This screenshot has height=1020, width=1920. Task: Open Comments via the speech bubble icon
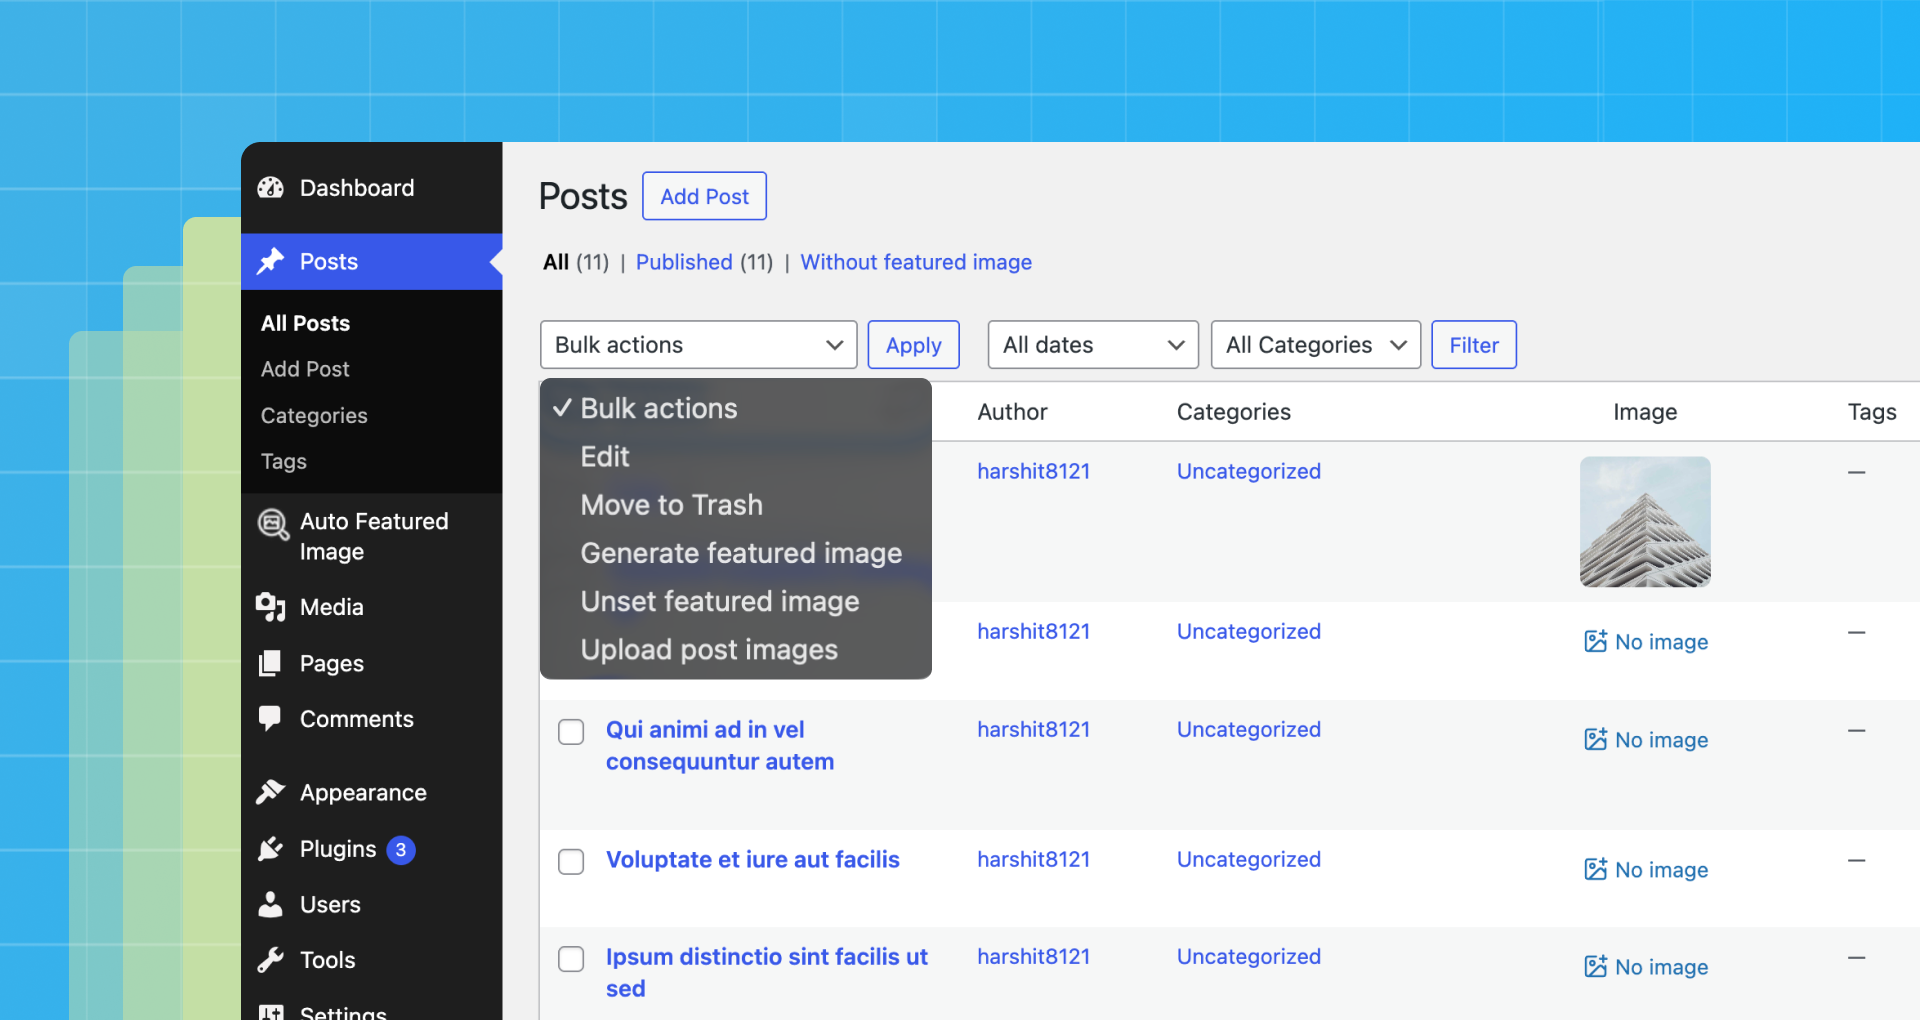(270, 718)
